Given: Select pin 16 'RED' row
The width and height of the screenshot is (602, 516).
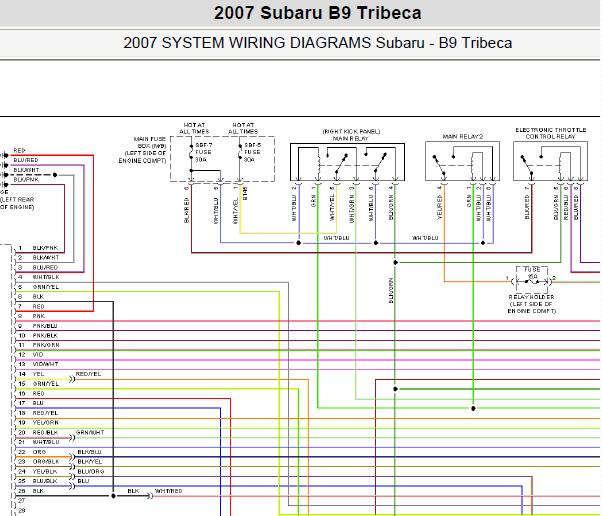Looking at the screenshot, I should (x=31, y=394).
